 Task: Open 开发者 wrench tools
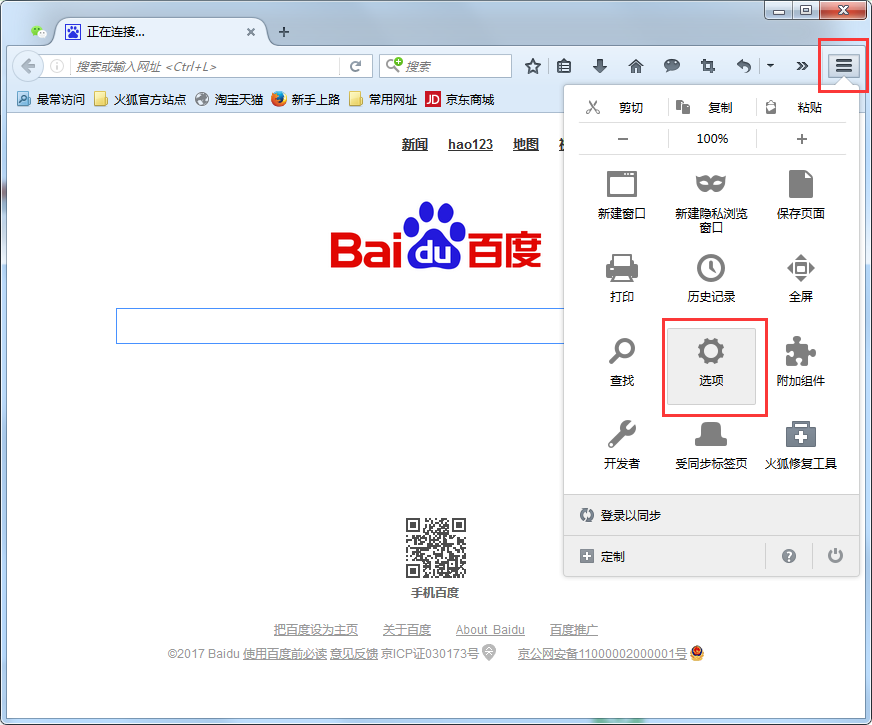(622, 445)
